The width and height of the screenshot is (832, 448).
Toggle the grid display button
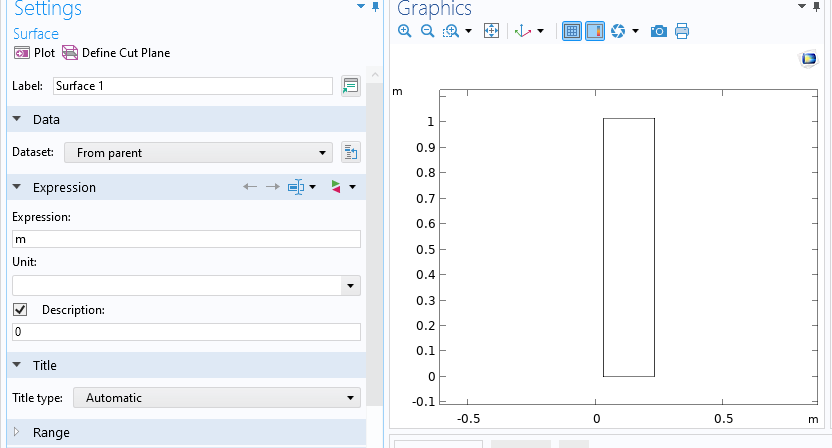click(x=572, y=32)
